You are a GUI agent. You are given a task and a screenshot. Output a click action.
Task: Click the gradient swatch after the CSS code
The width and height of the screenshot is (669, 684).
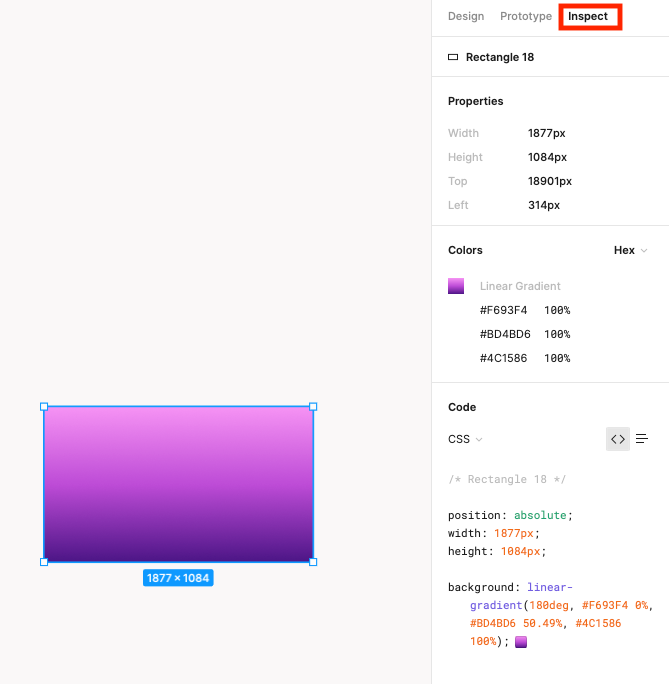click(x=521, y=642)
